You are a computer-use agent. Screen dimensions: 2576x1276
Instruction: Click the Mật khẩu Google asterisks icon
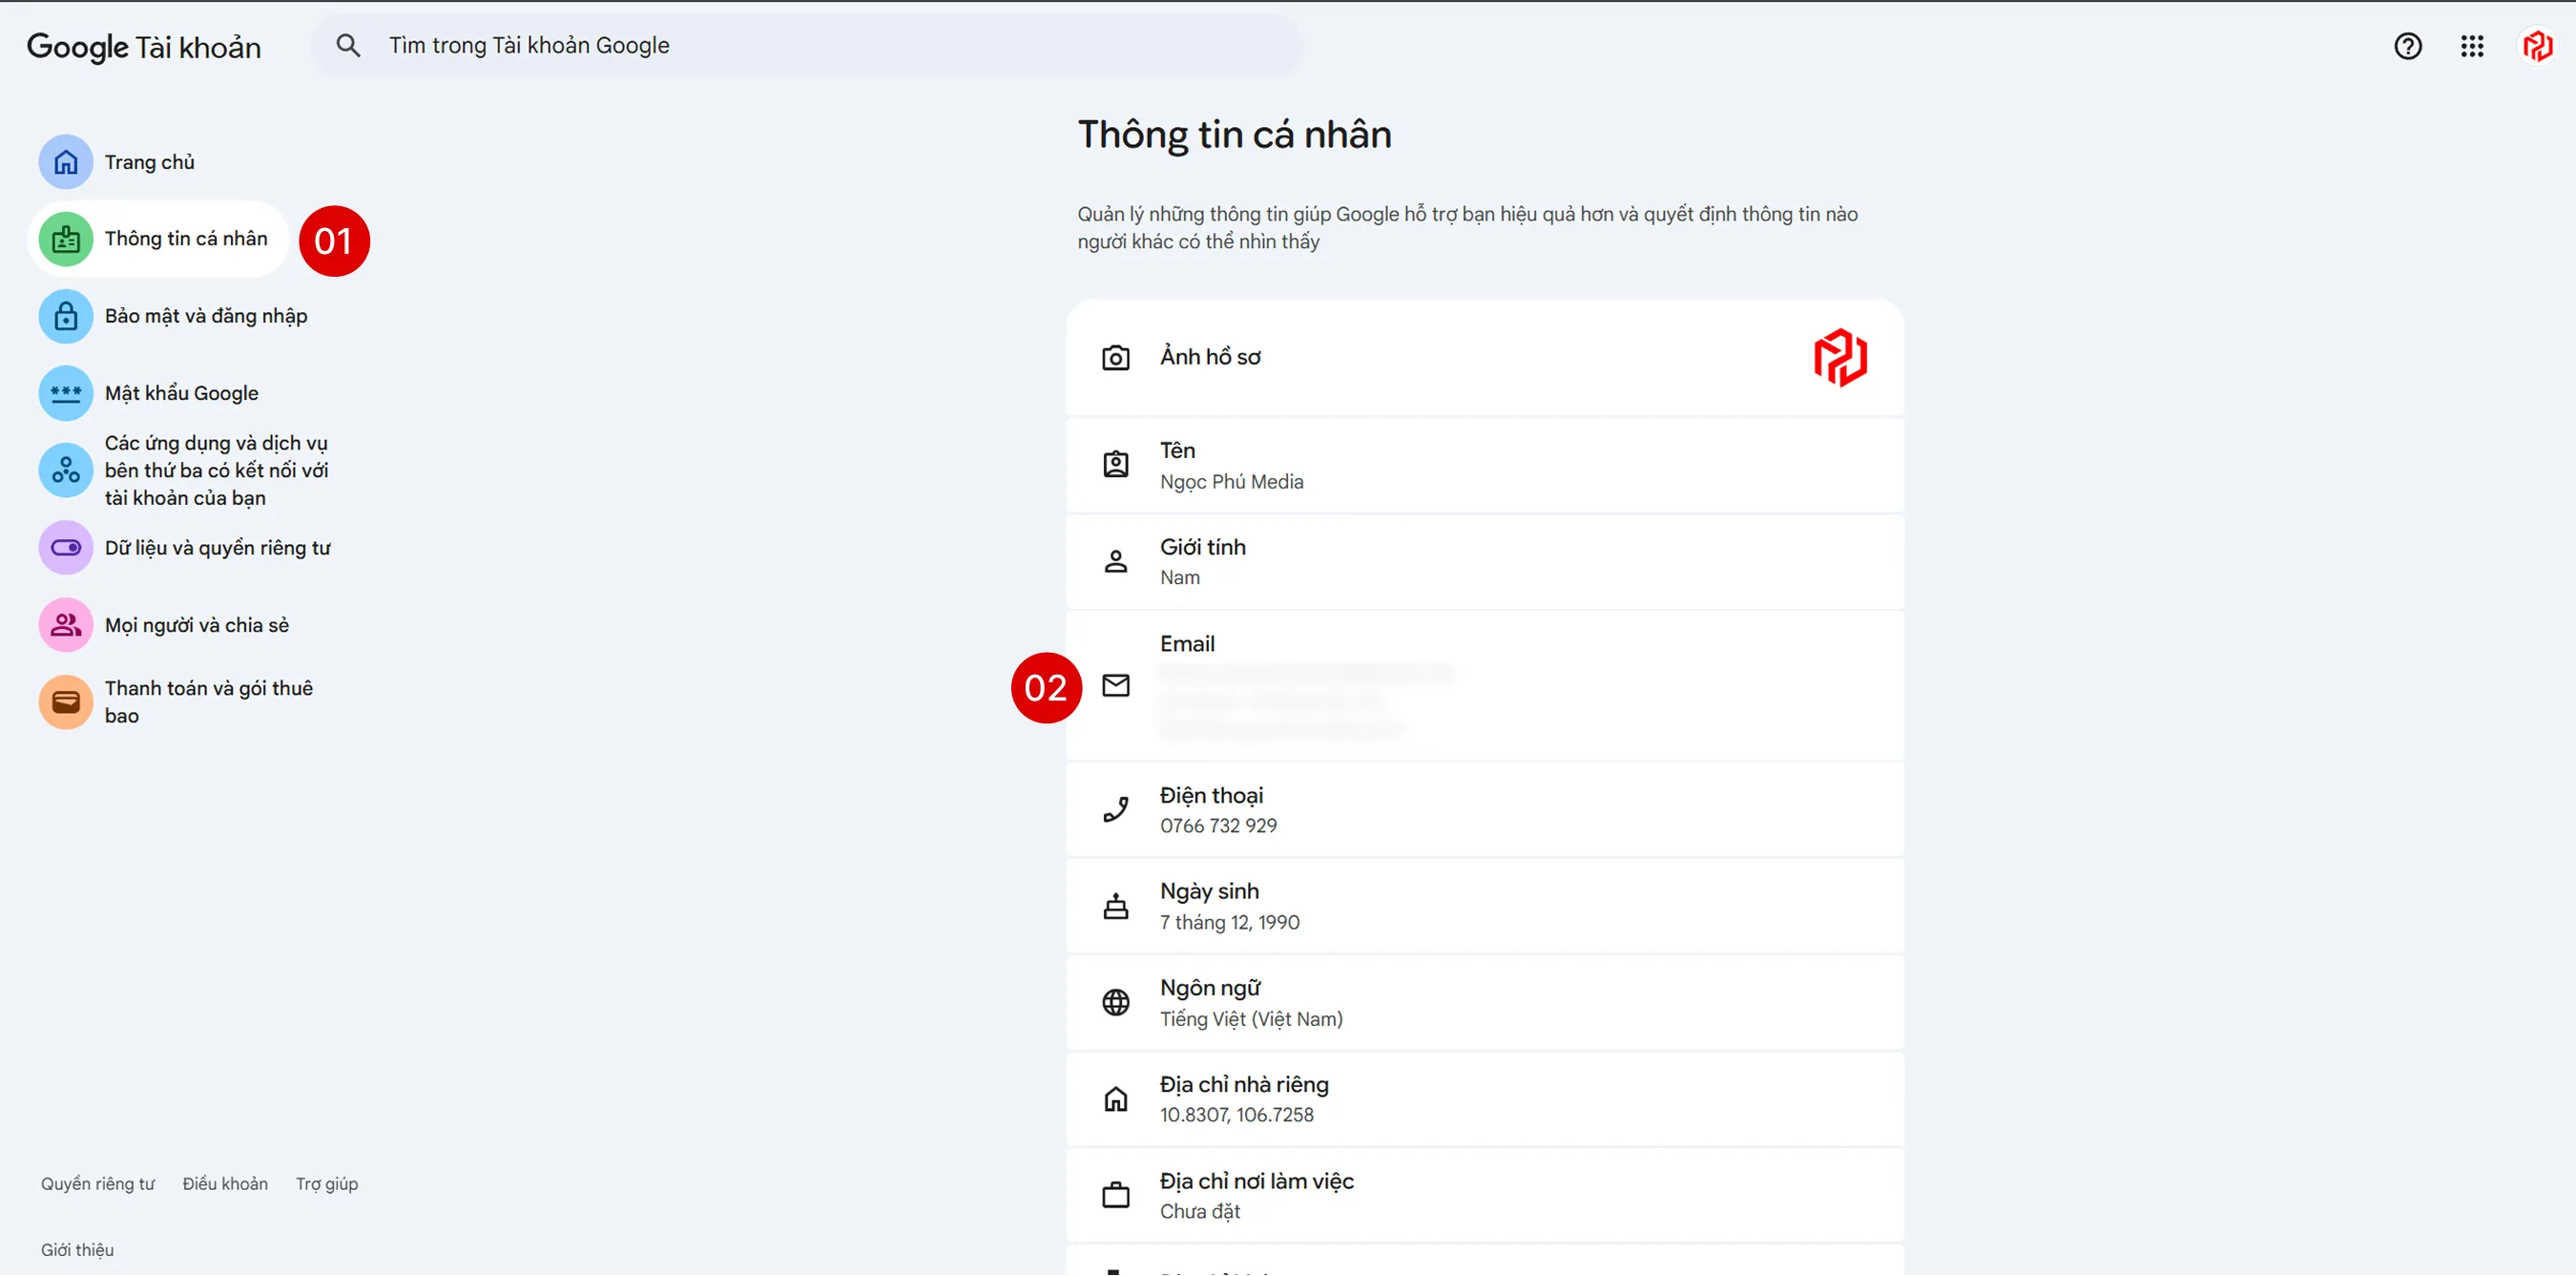tap(65, 393)
